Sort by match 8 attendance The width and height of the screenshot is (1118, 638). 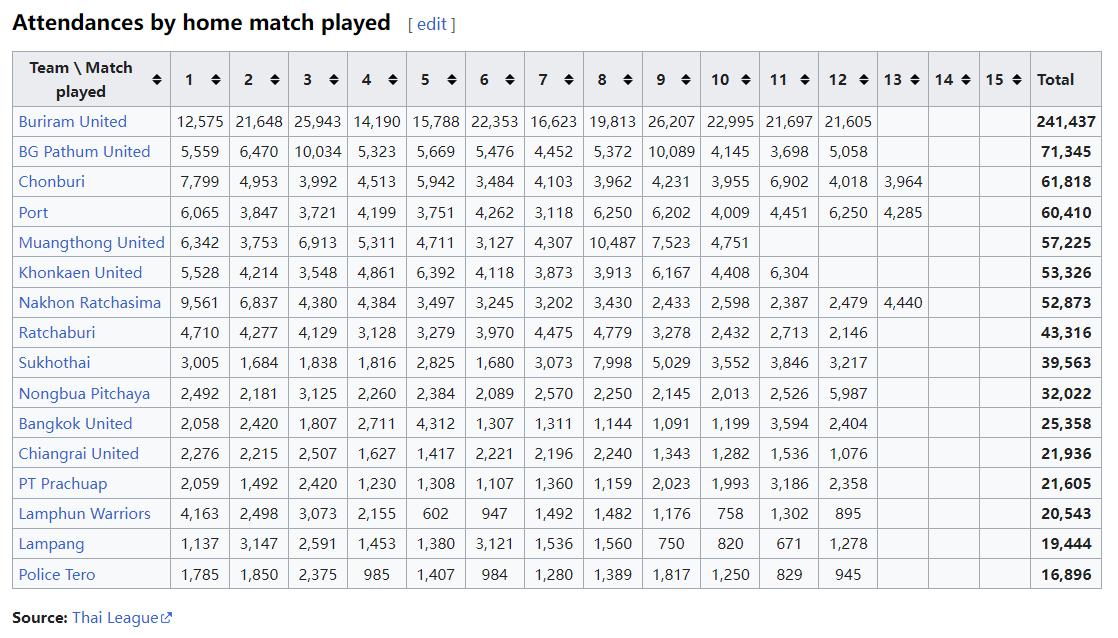628,80
